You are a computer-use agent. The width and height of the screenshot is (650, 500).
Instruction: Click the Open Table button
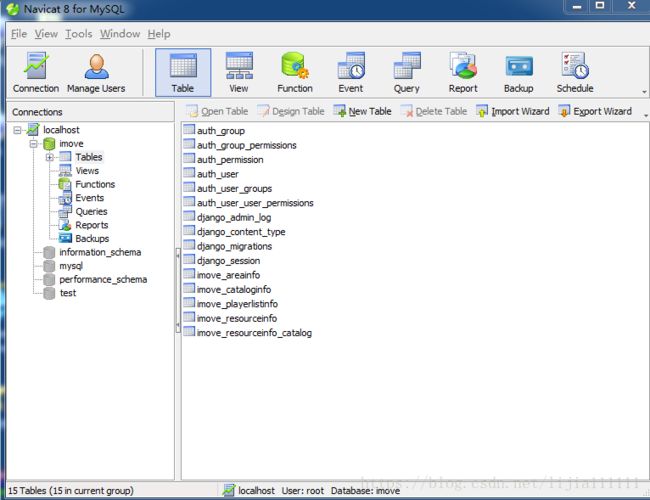(217, 111)
